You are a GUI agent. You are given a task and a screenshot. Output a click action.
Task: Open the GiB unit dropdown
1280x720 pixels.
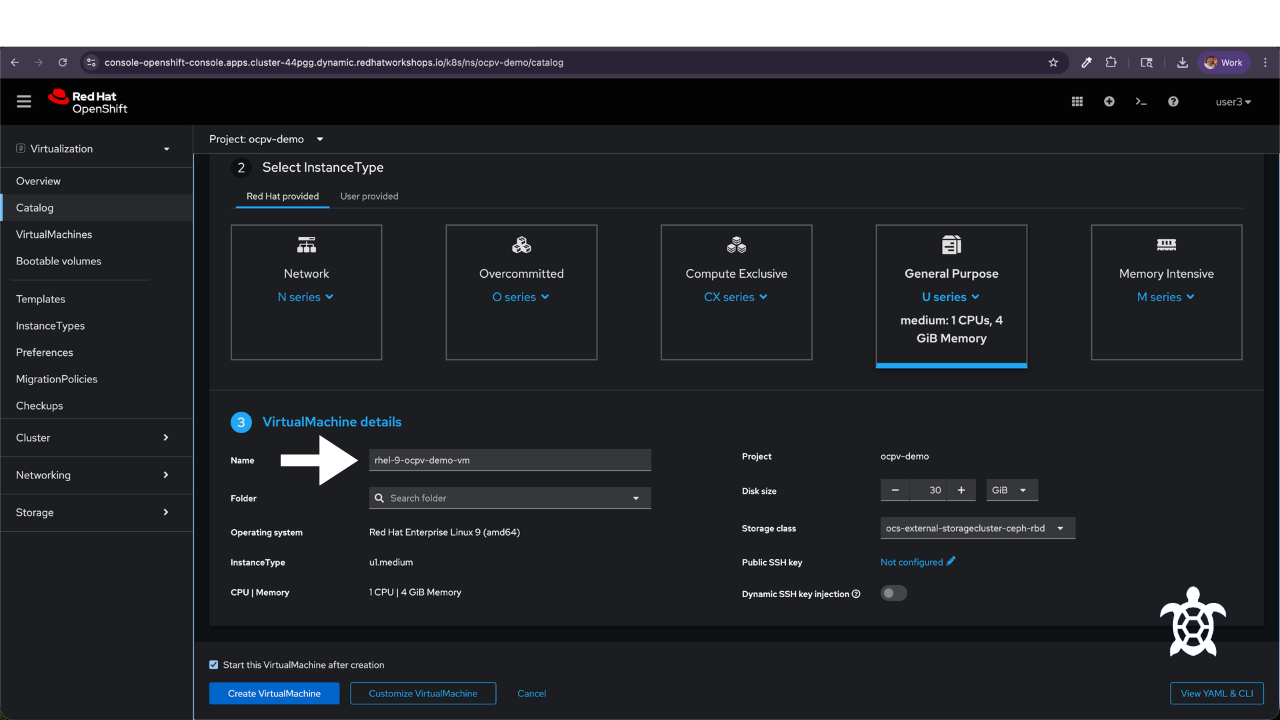click(x=1012, y=490)
